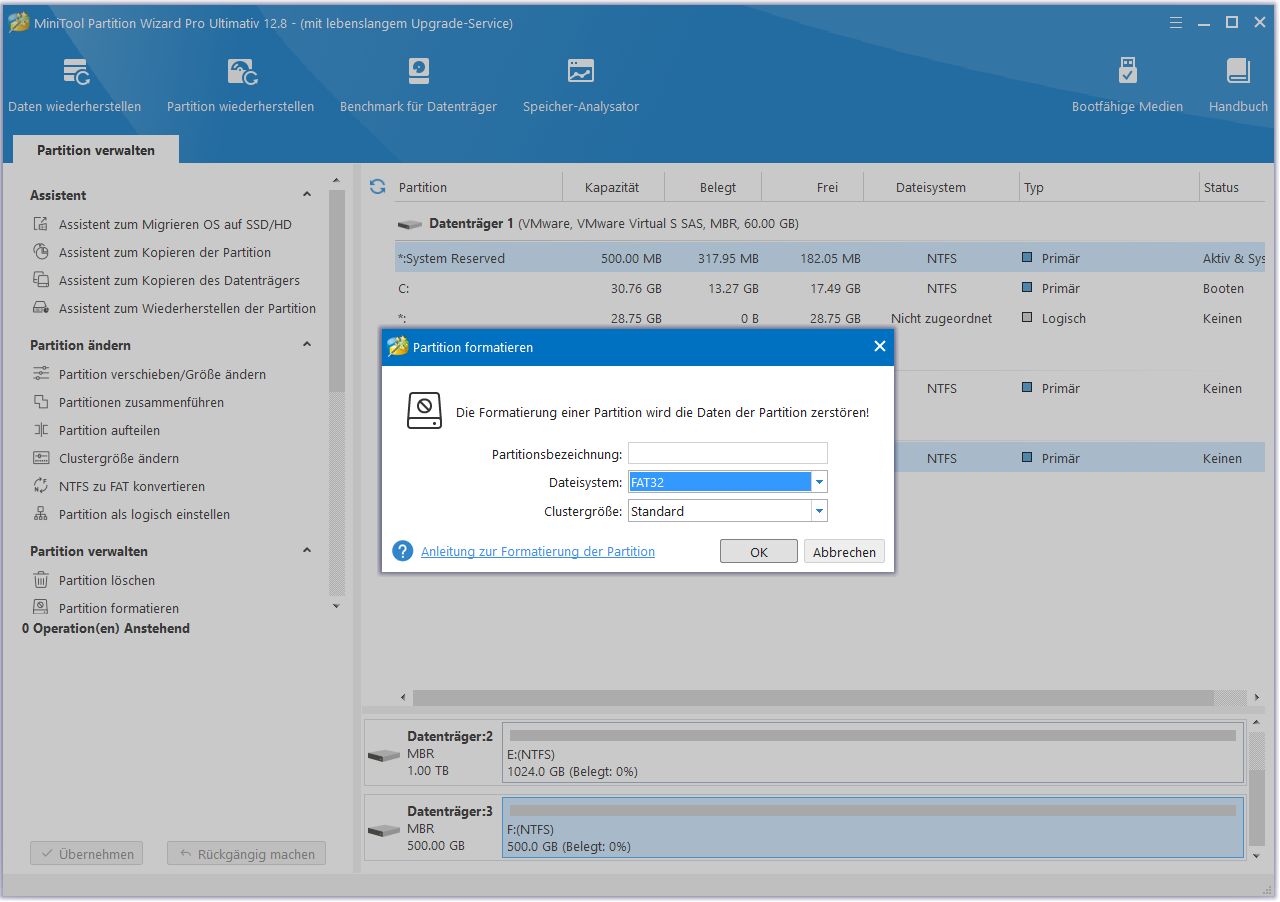The image size is (1280, 902).
Task: Click the Übernehmen button
Action: click(x=87, y=855)
